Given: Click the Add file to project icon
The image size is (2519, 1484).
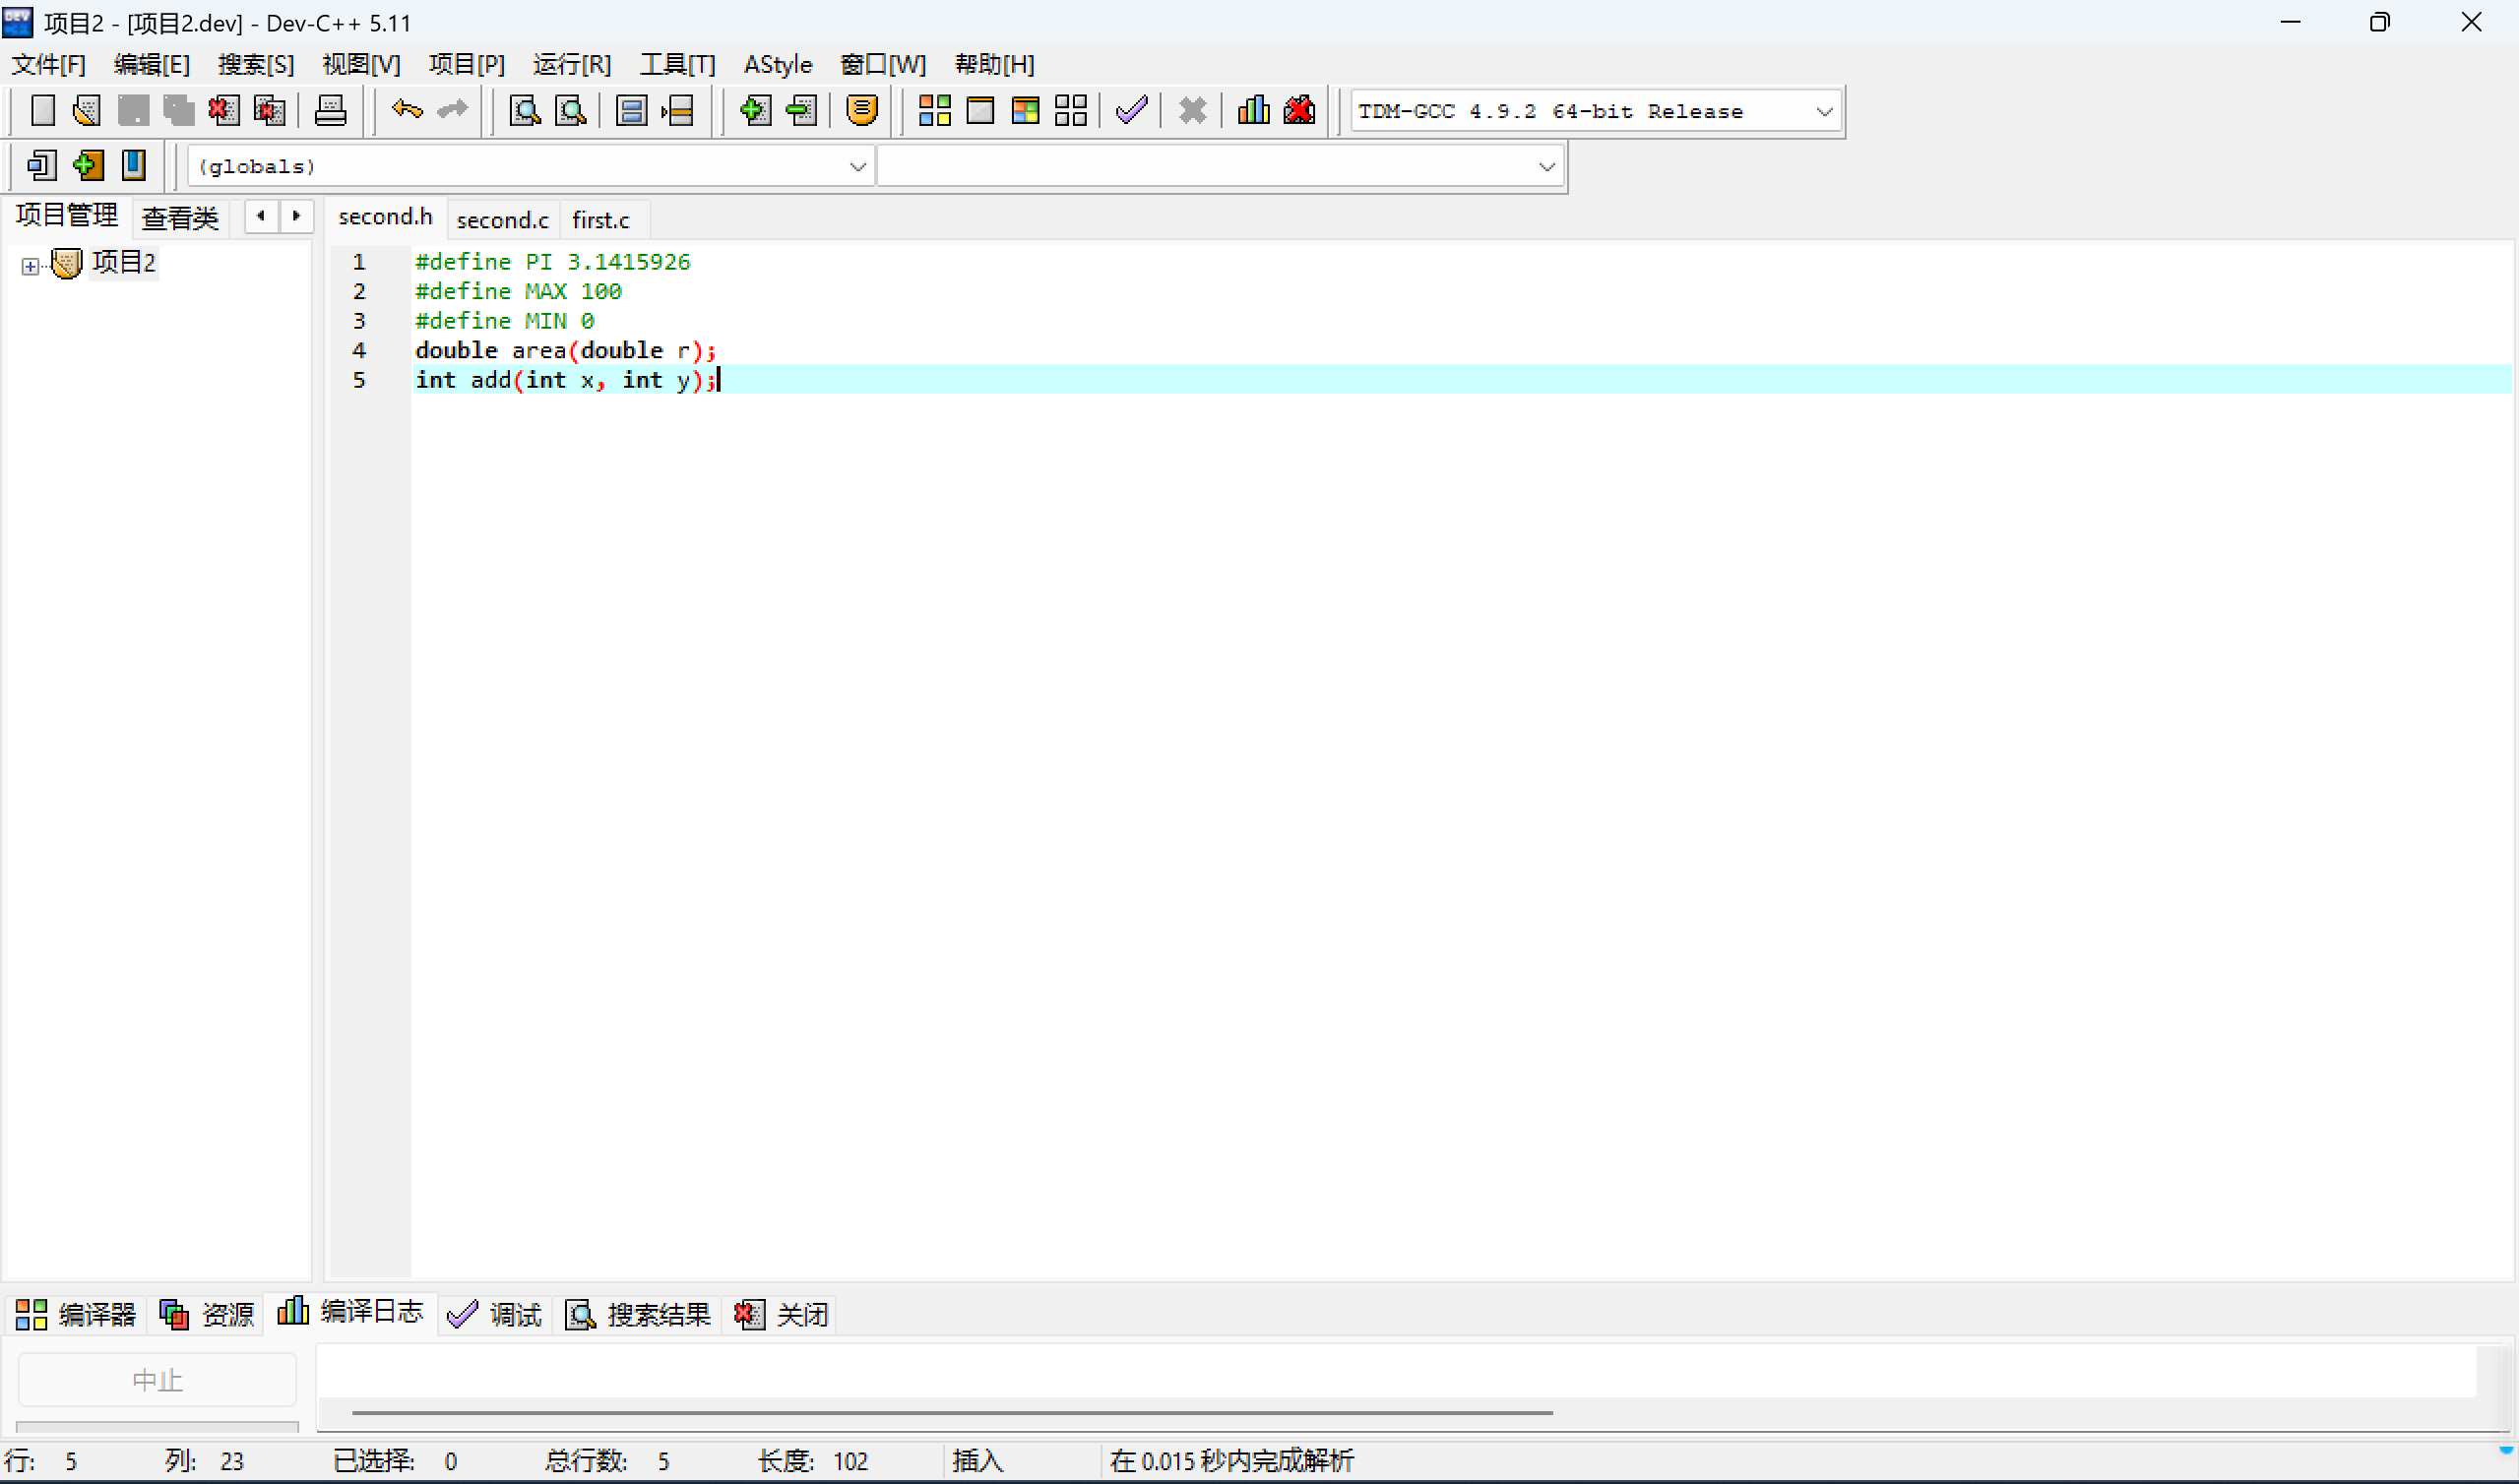Looking at the screenshot, I should coord(755,110).
